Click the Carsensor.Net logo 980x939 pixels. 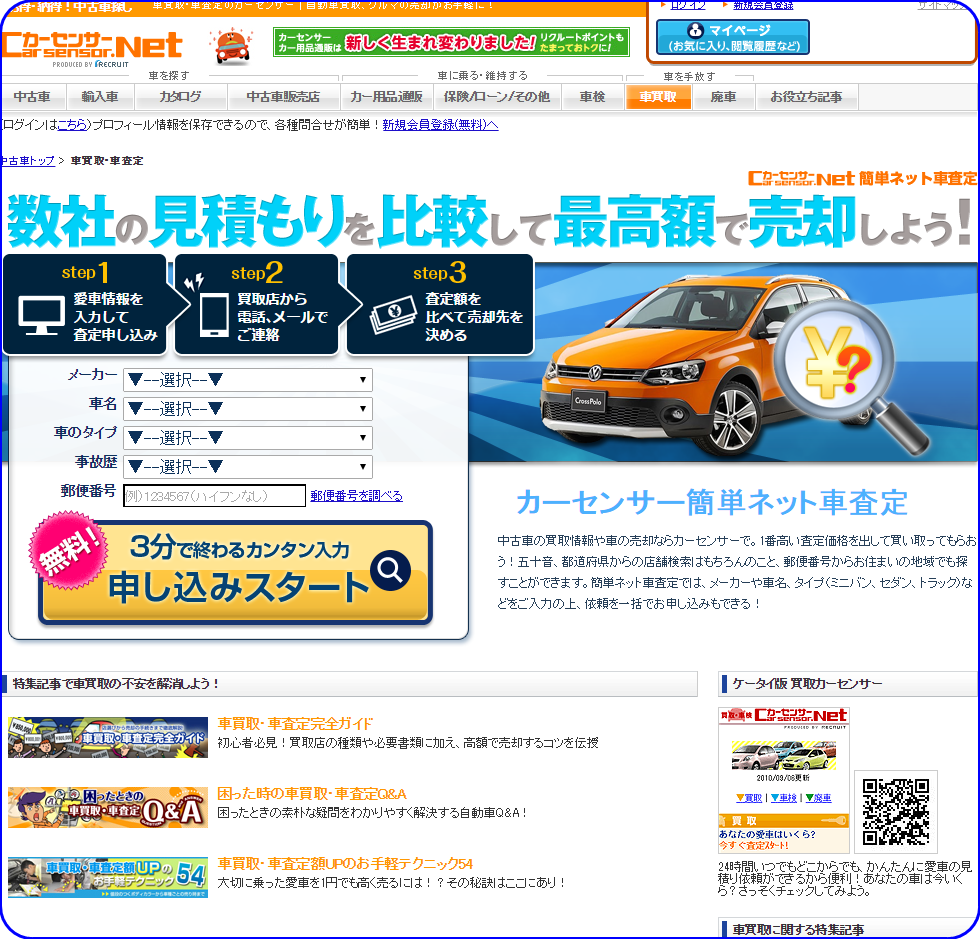pos(92,47)
